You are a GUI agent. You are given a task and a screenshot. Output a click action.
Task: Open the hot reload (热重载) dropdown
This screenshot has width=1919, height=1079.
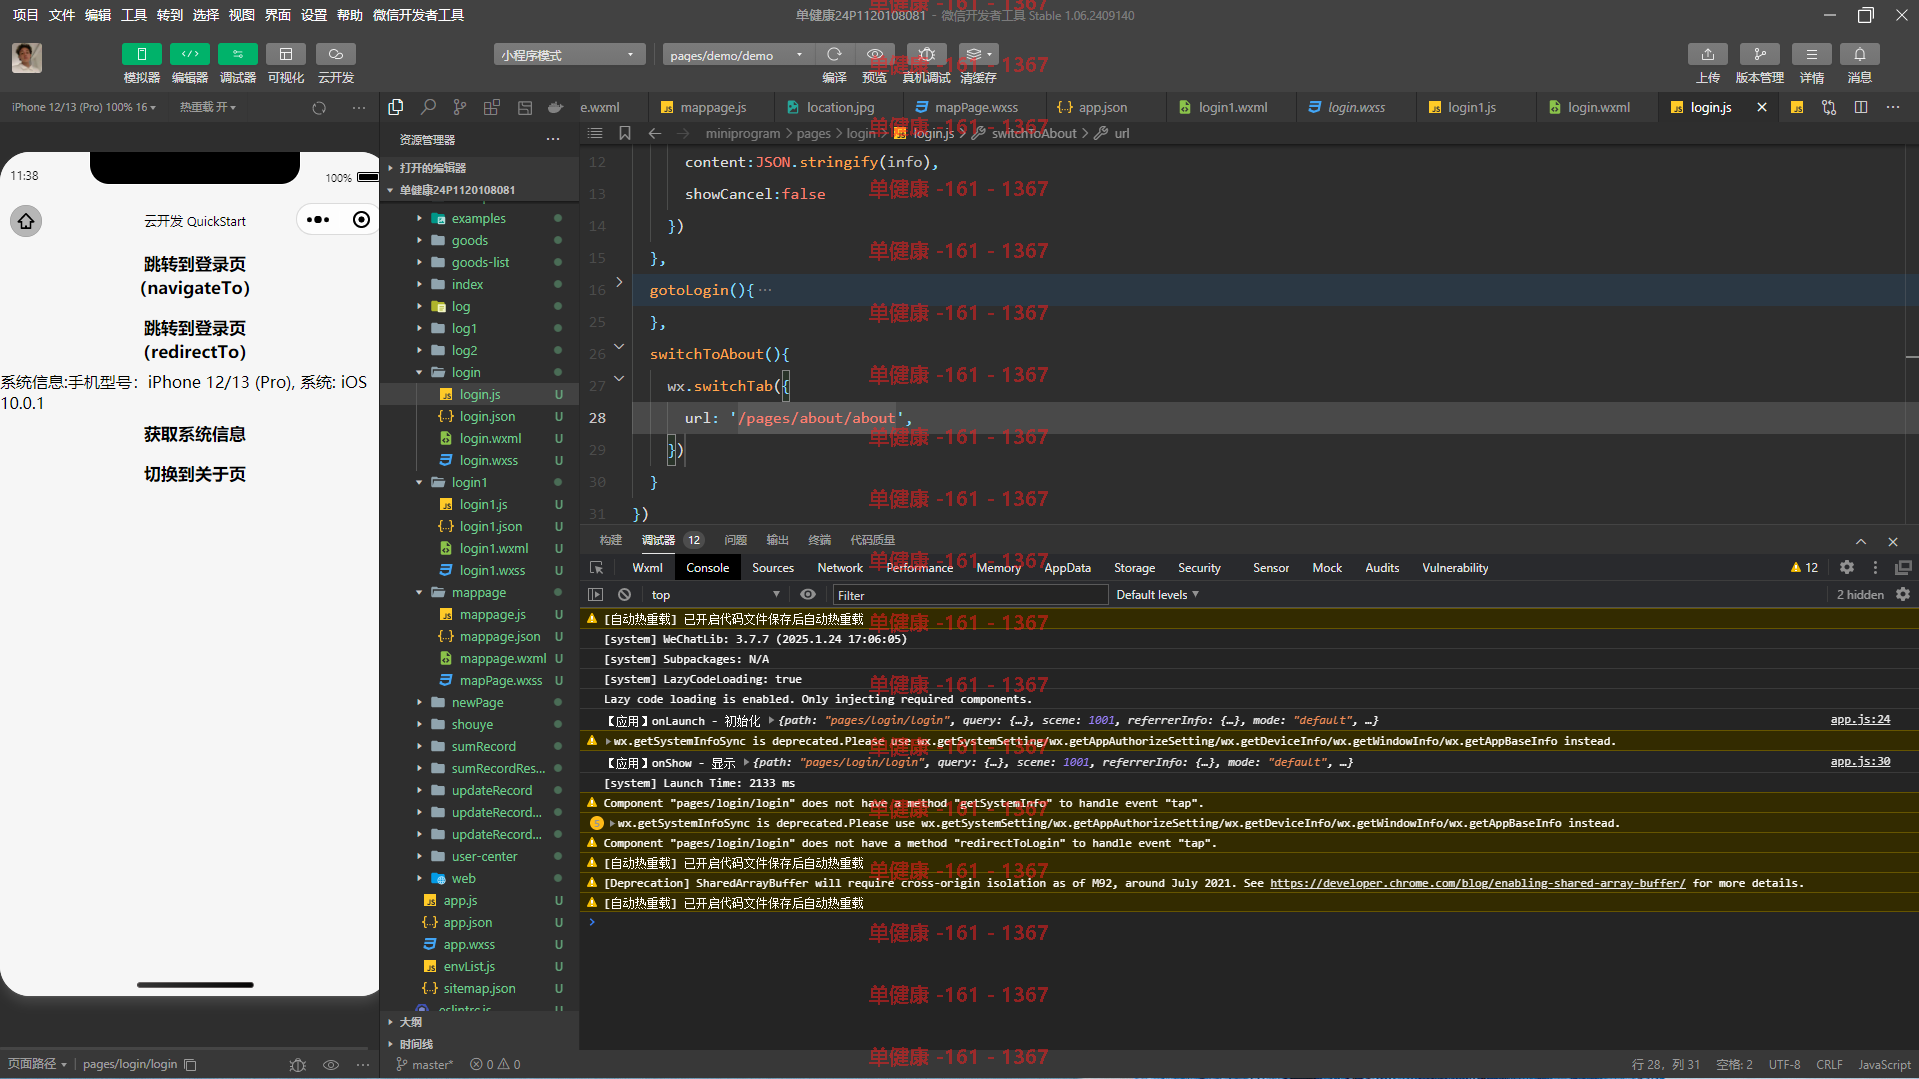(x=208, y=107)
